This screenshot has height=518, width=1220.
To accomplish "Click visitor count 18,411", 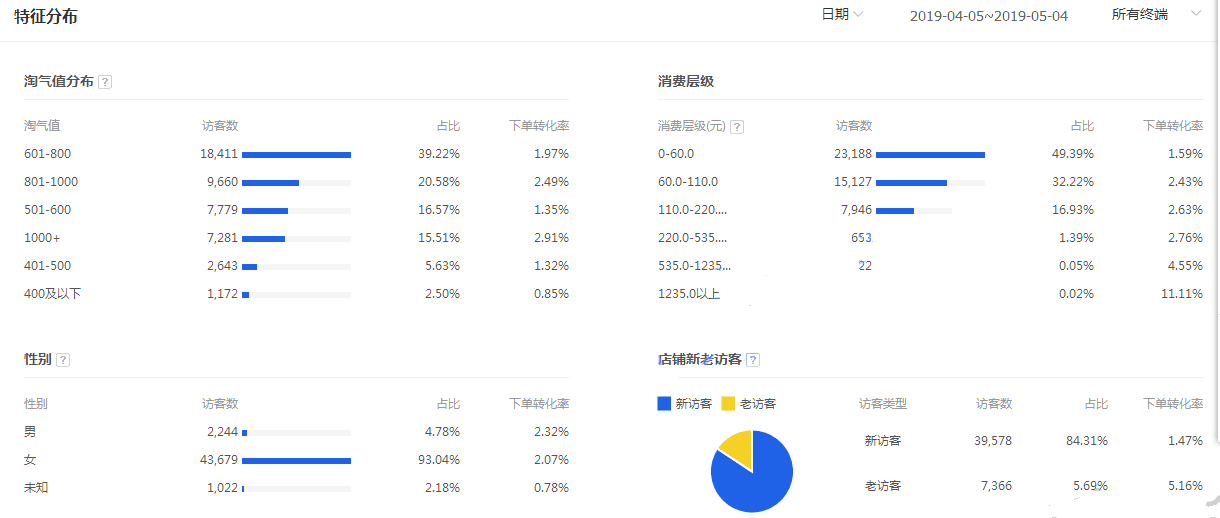I will pos(219,154).
